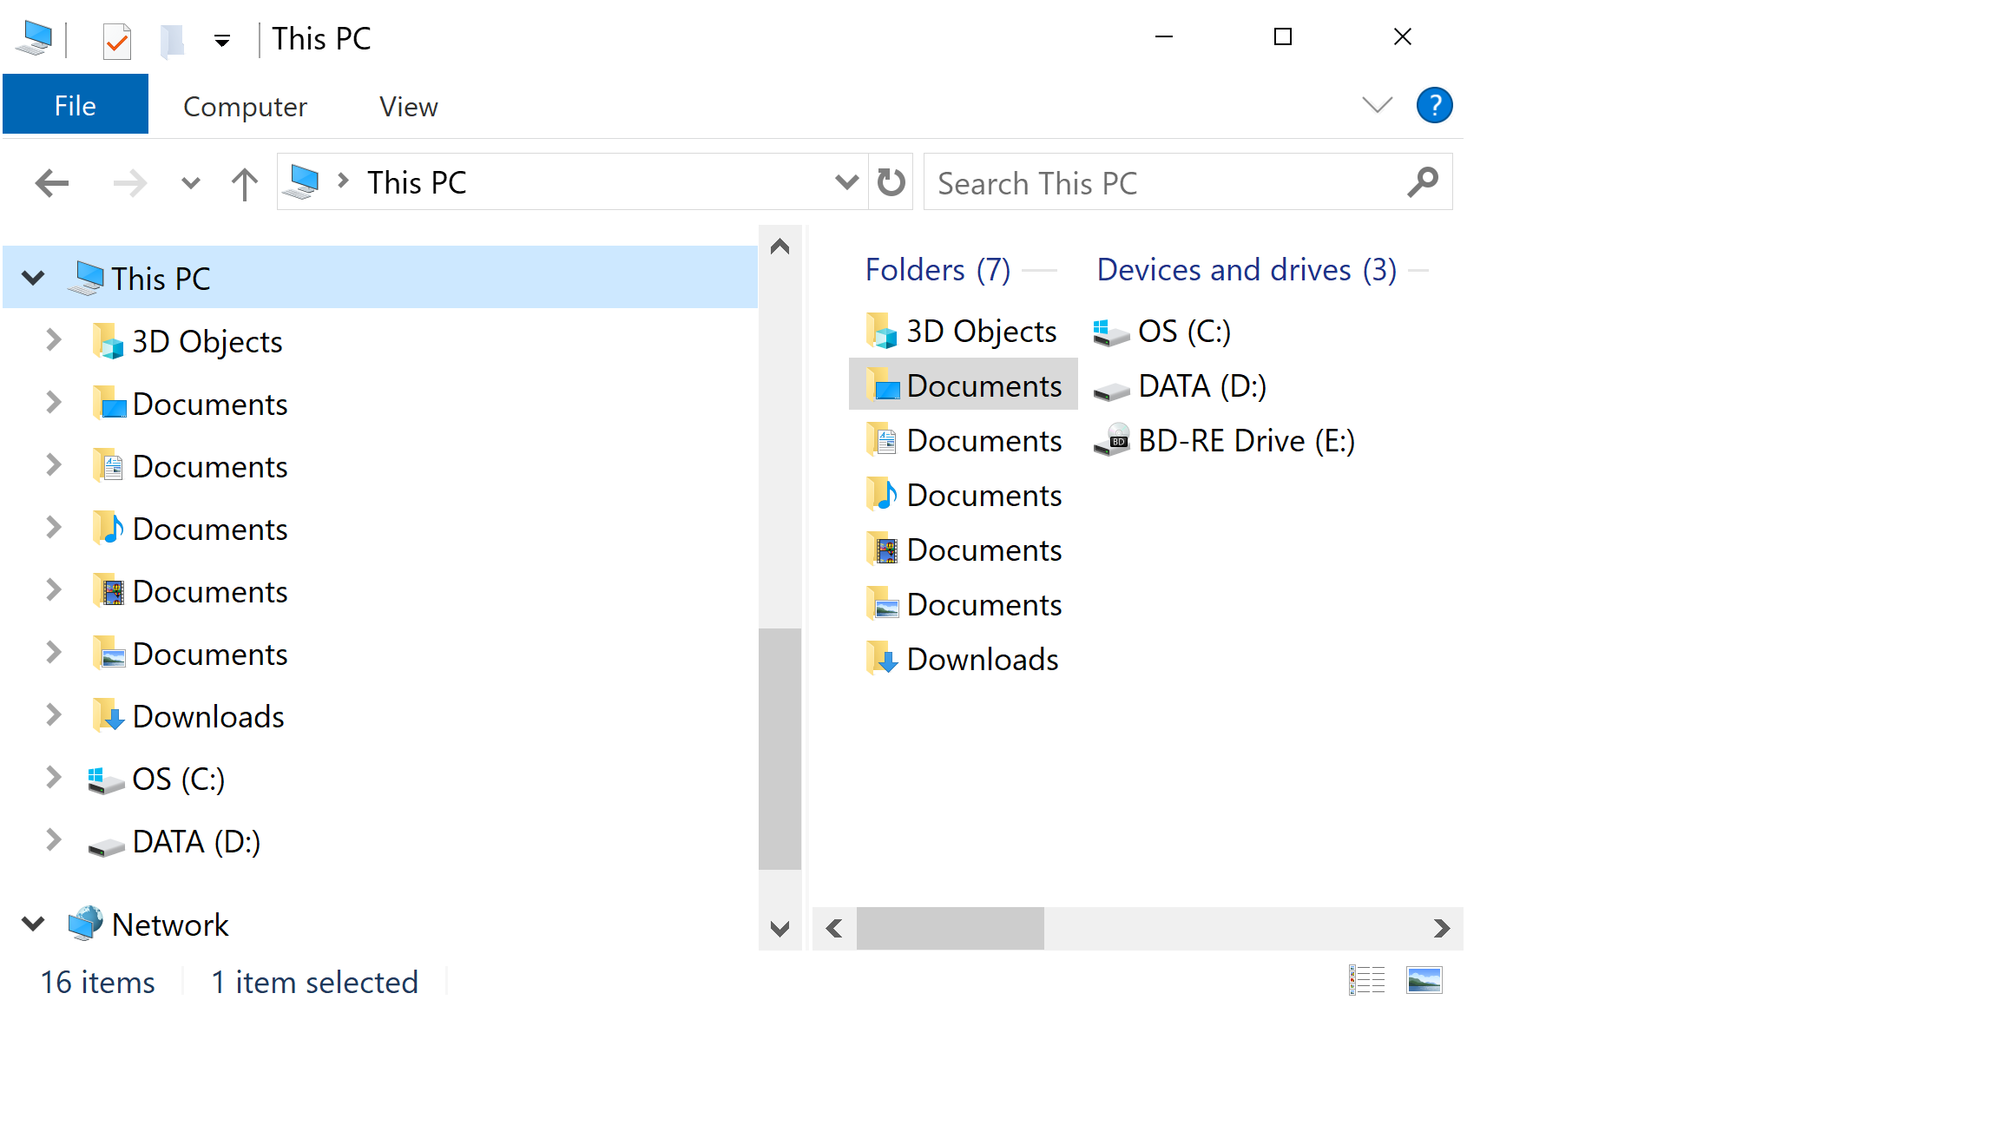
Task: Open Help with the question mark icon
Action: click(x=1434, y=105)
